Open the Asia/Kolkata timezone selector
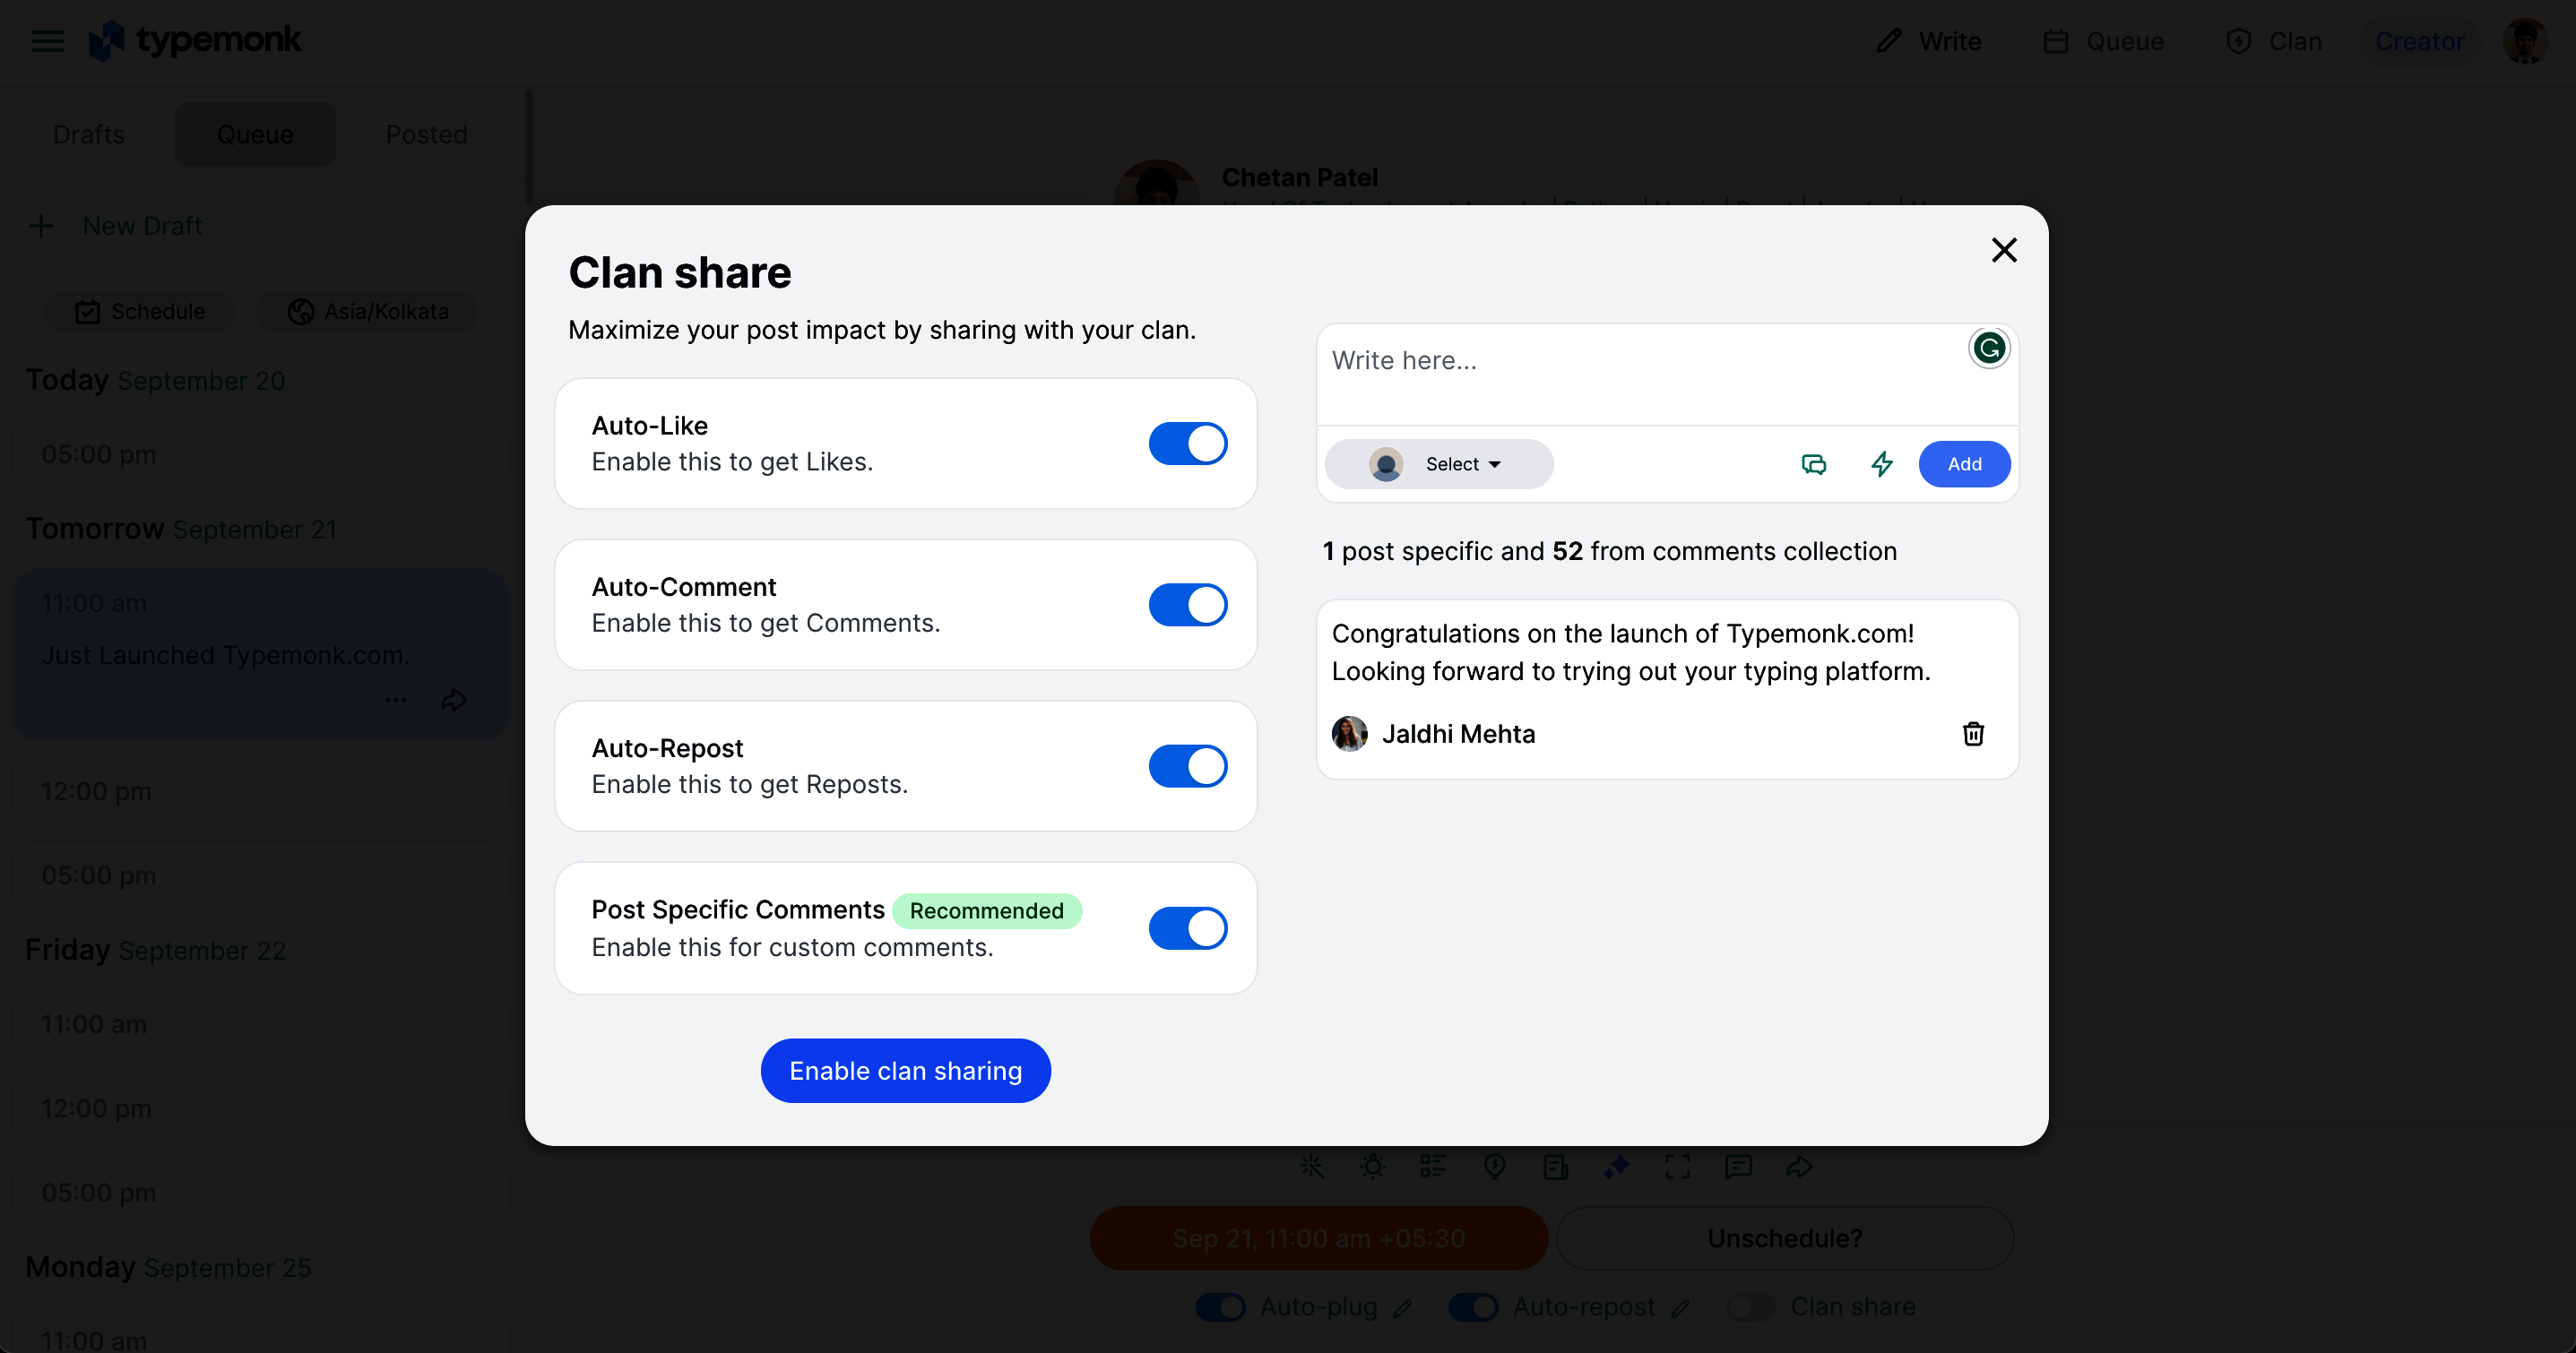This screenshot has width=2576, height=1353. 368,312
